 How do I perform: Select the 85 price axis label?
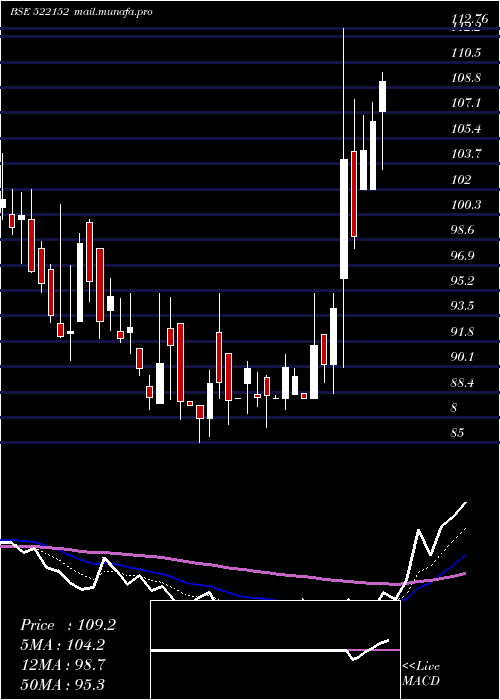(x=458, y=433)
